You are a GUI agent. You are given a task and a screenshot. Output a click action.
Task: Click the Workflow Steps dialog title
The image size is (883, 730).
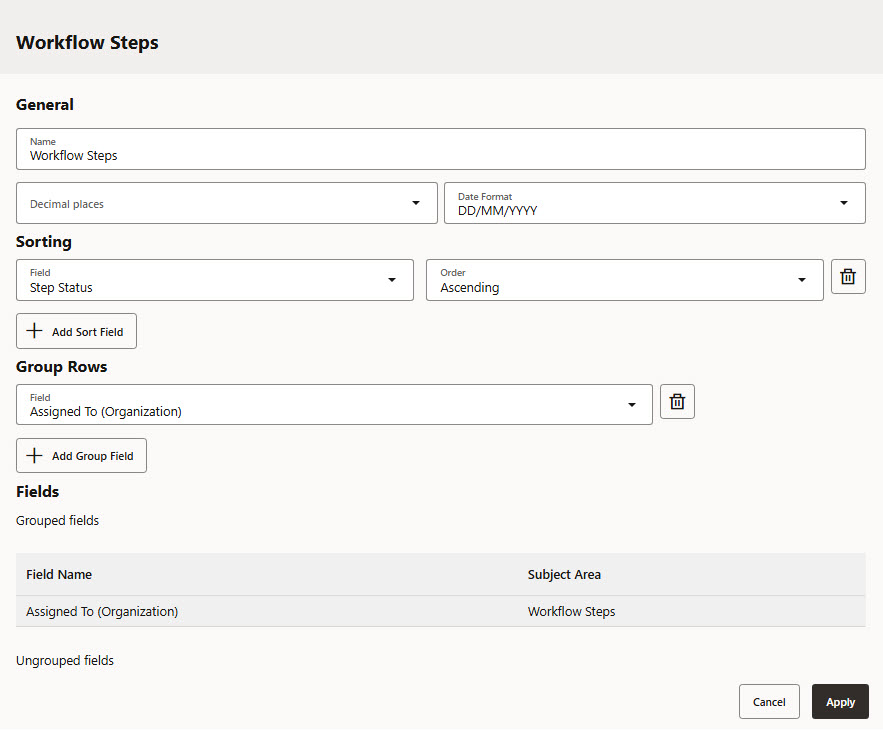(x=87, y=43)
